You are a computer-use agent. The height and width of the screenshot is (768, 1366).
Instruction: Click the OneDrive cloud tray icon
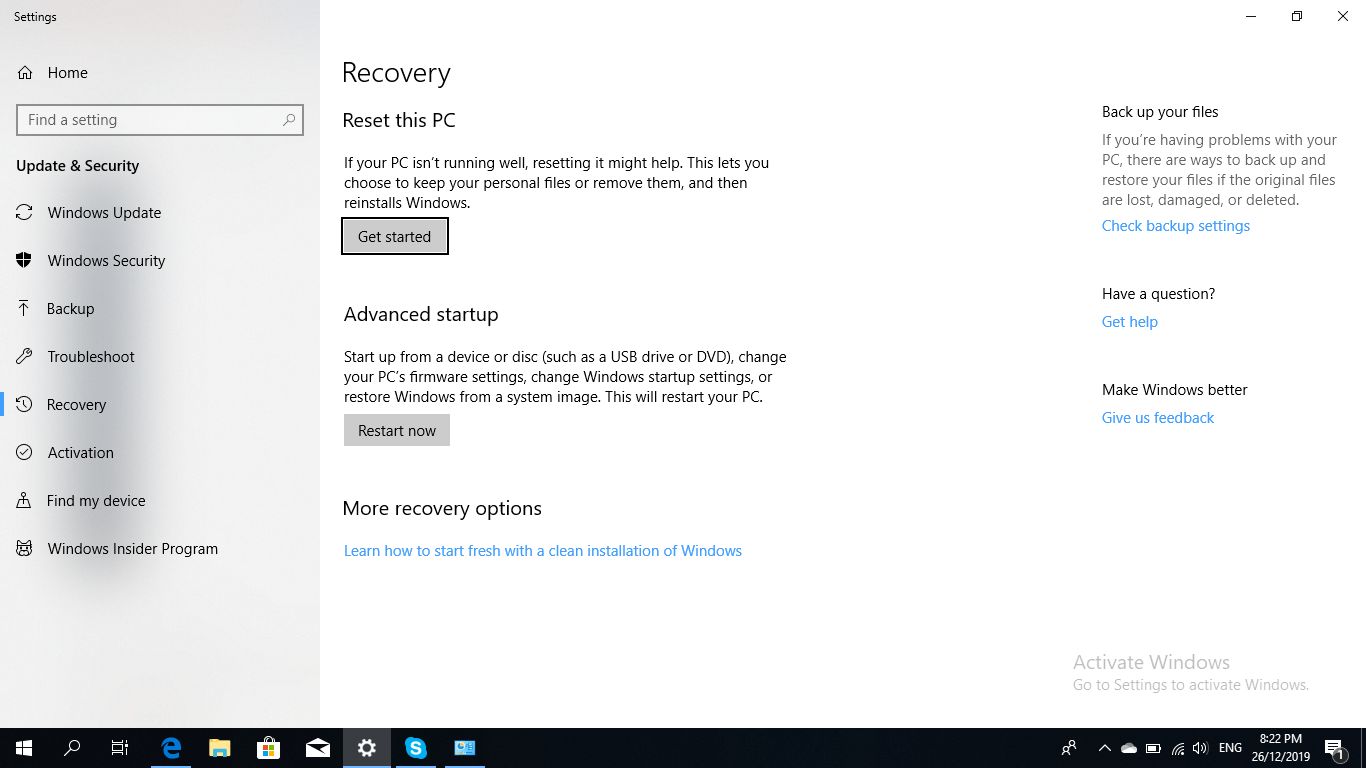click(1129, 748)
